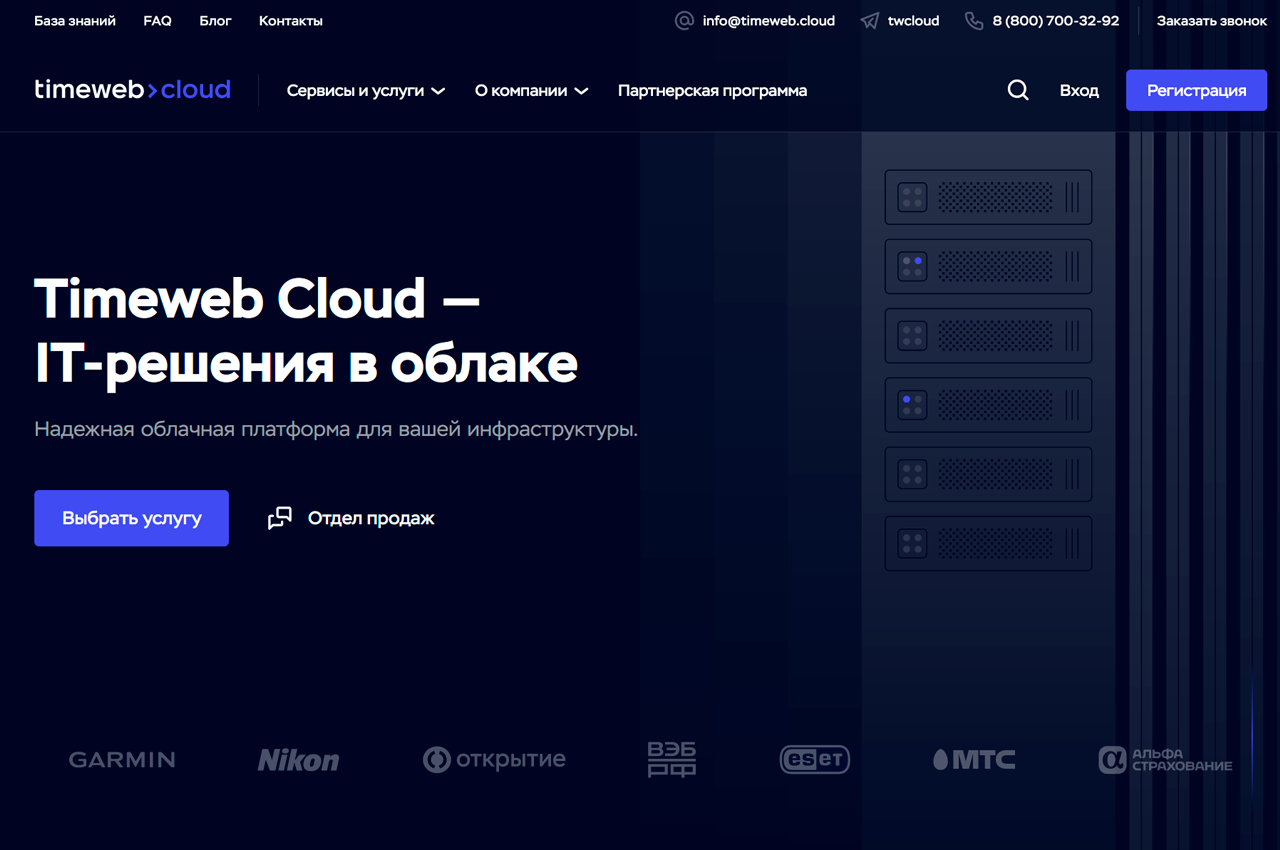The image size is (1280, 850).
Task: Click the email at-sign icon
Action: [684, 21]
